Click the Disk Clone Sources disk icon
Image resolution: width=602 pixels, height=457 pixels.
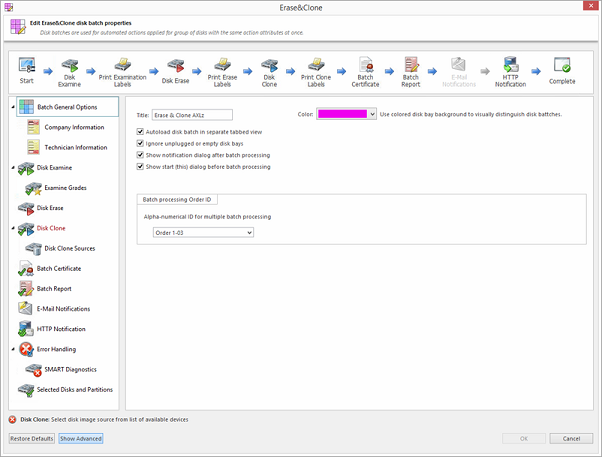pos(33,248)
